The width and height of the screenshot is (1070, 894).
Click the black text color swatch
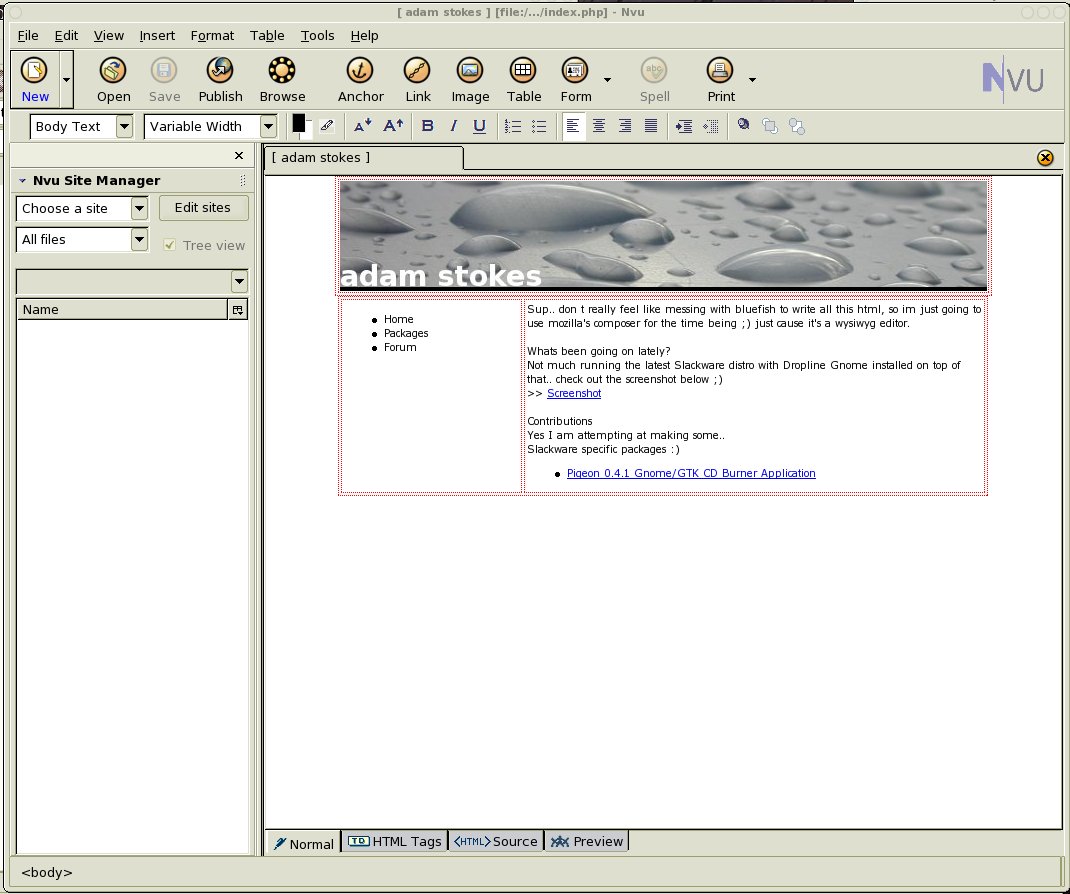(x=298, y=123)
